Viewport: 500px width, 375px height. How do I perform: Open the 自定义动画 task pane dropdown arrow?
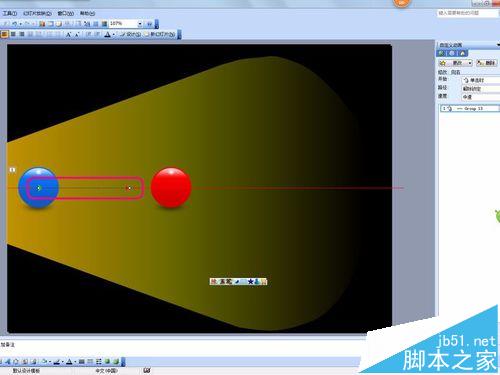point(498,45)
